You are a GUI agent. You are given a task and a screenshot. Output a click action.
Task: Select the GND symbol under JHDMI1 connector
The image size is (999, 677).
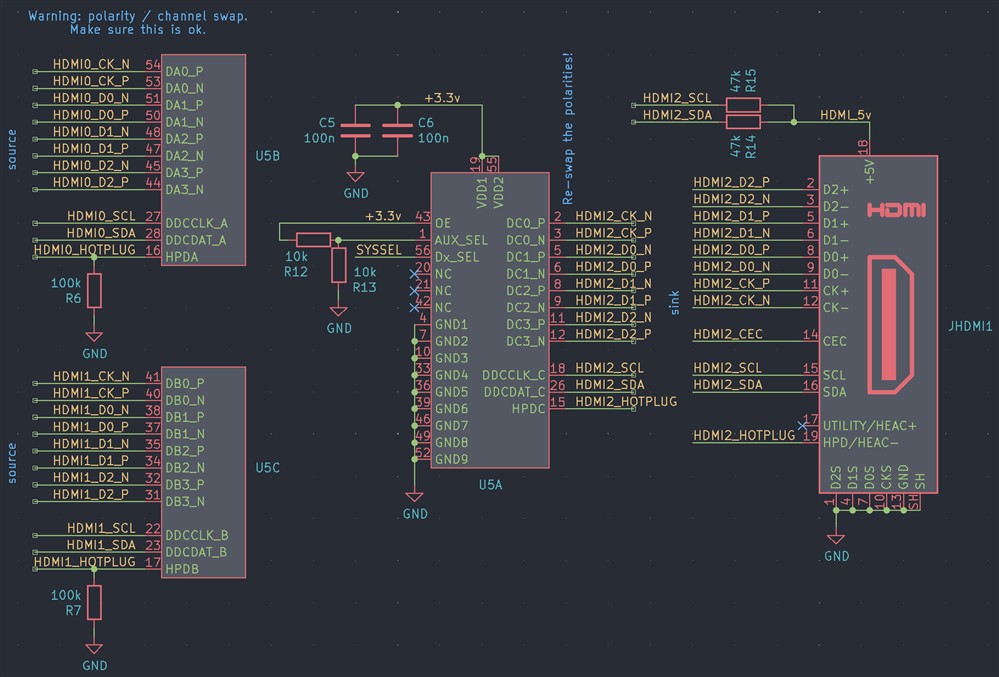click(836, 539)
